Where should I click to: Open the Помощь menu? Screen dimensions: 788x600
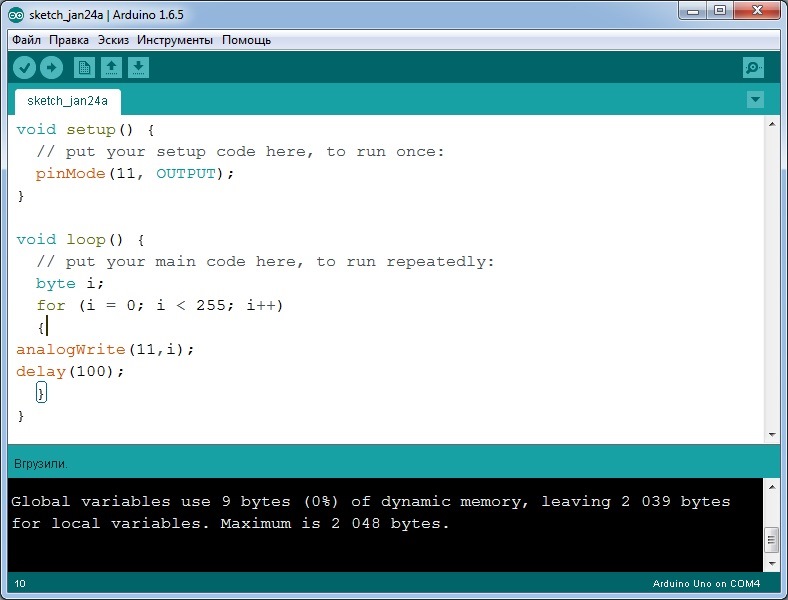[246, 40]
